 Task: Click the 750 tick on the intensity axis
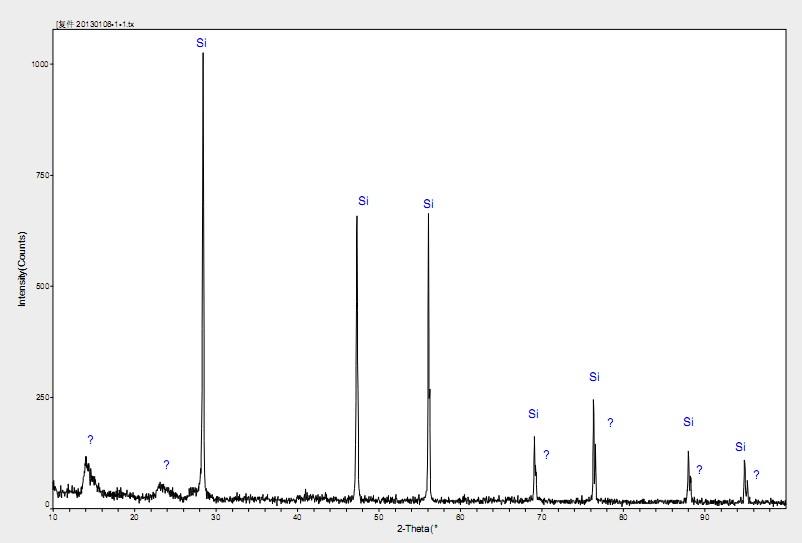tap(42, 175)
